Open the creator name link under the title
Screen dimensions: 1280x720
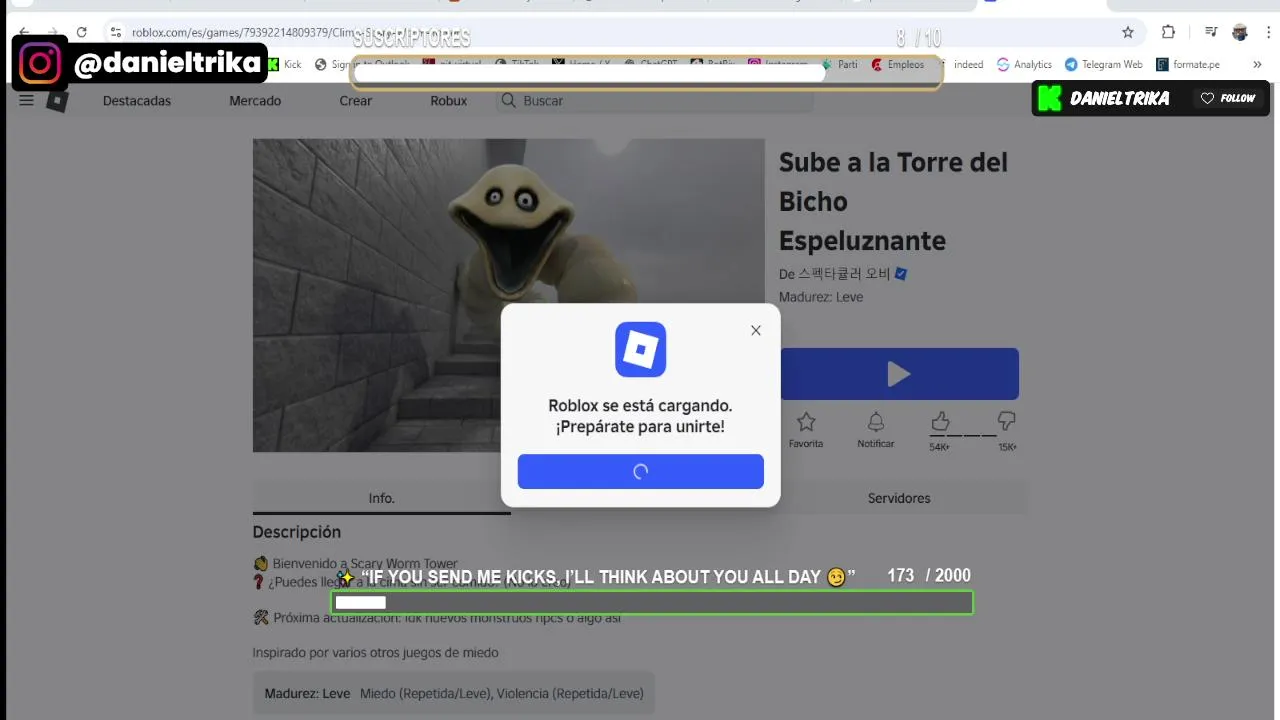[843, 274]
